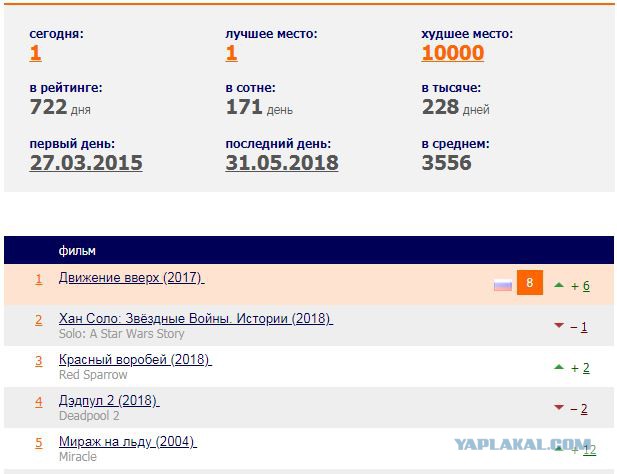Click orange rating badge 8
The height and width of the screenshot is (474, 617).
530,282
